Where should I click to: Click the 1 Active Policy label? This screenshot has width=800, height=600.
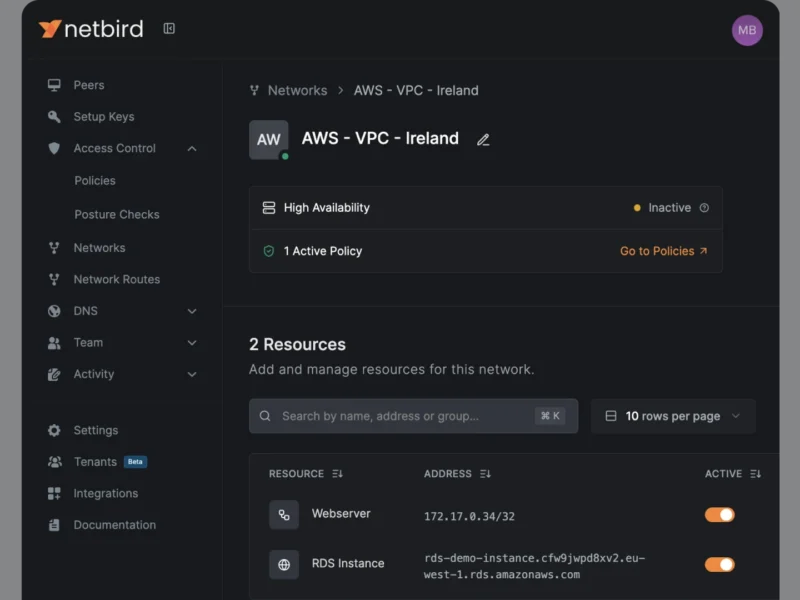323,251
